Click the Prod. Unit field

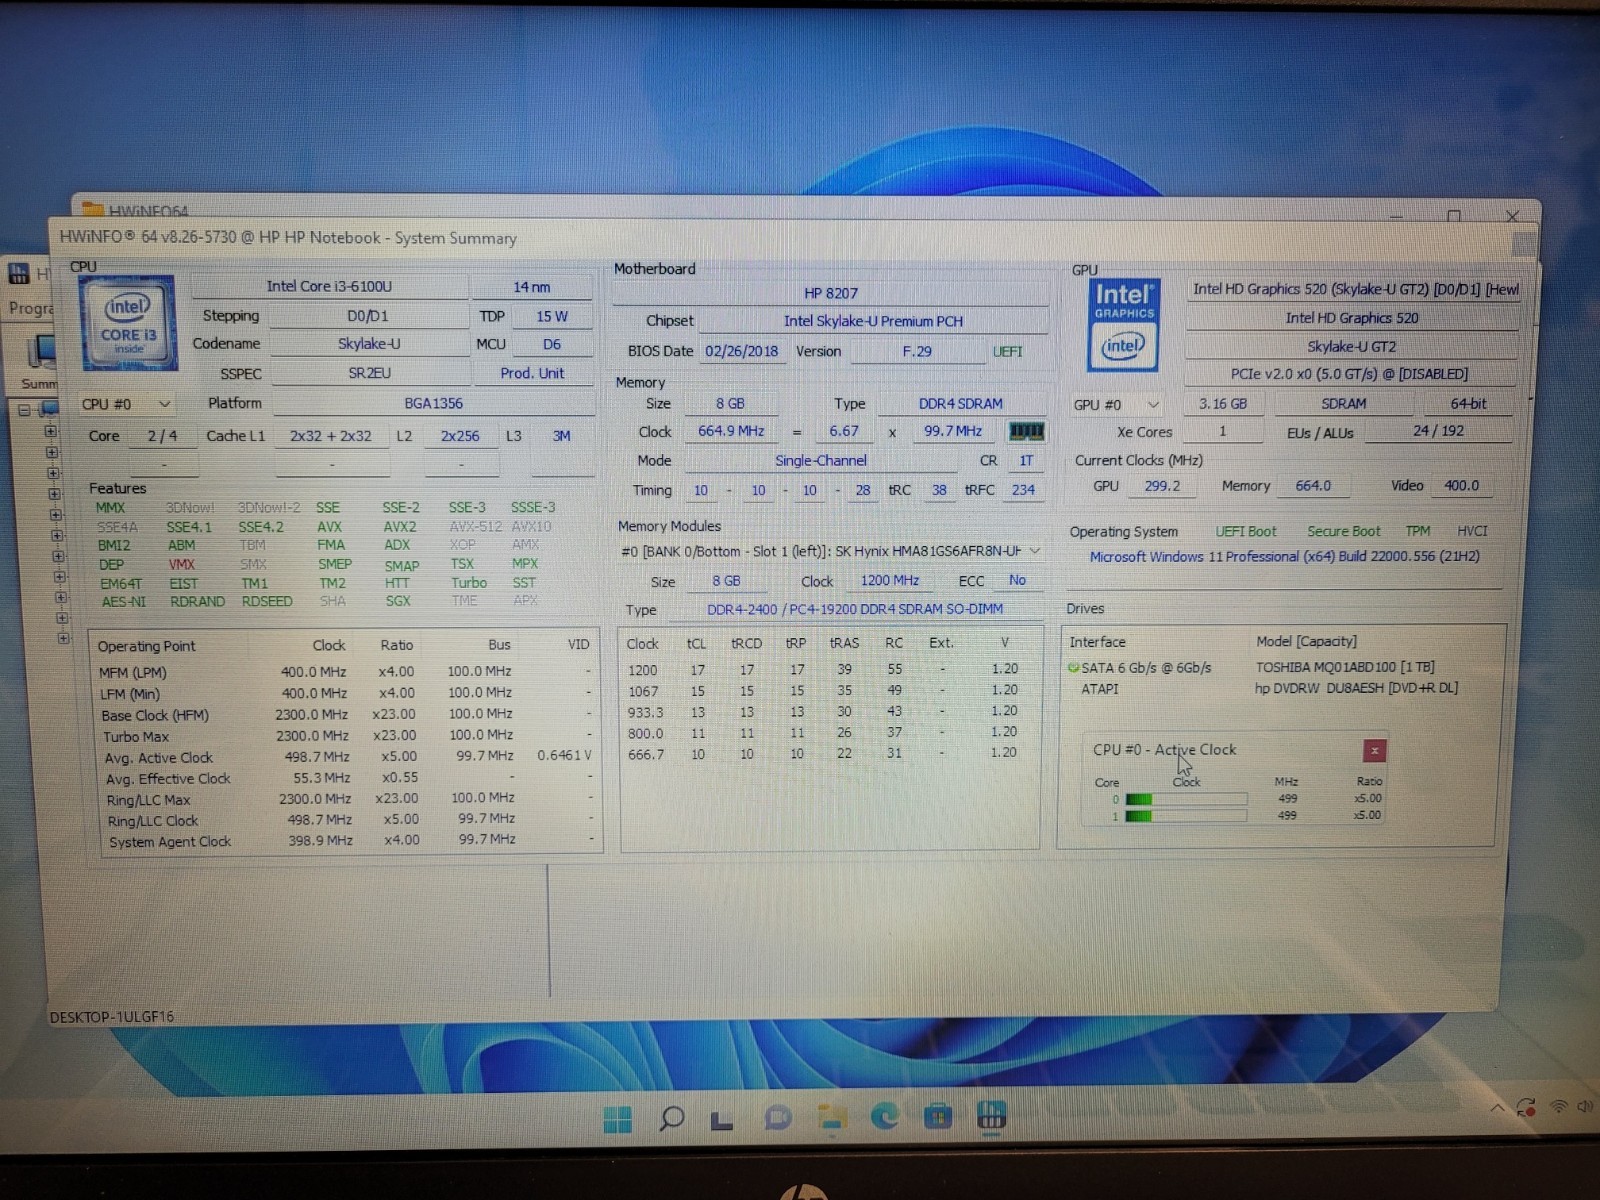coord(532,373)
